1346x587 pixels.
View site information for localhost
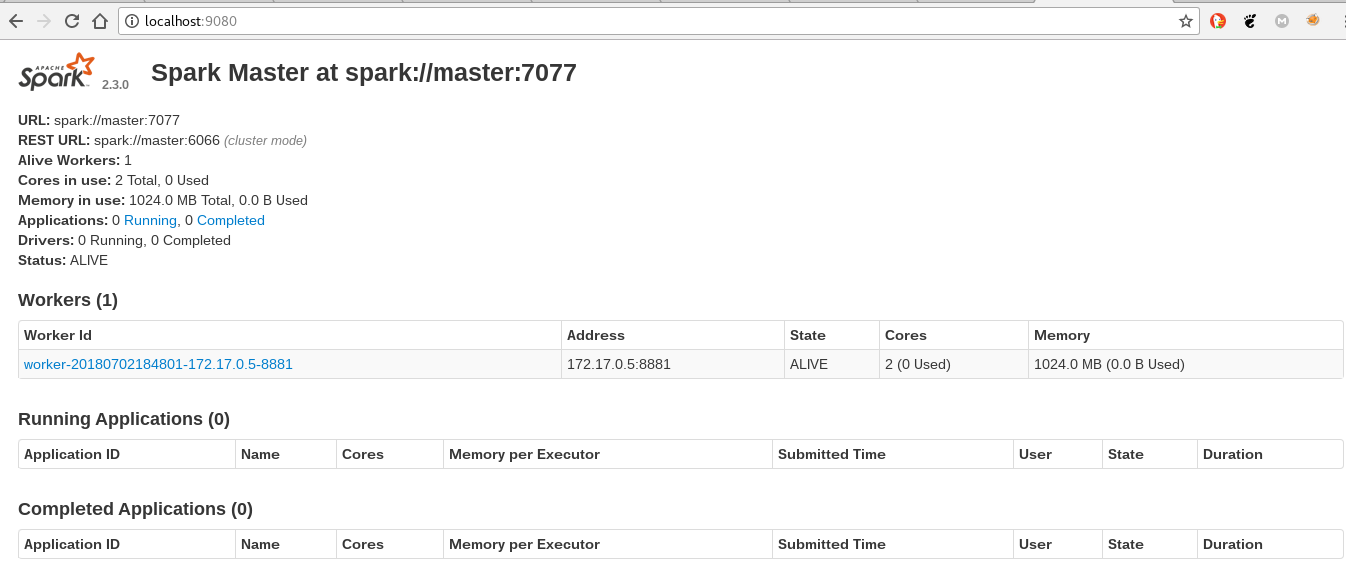133,21
